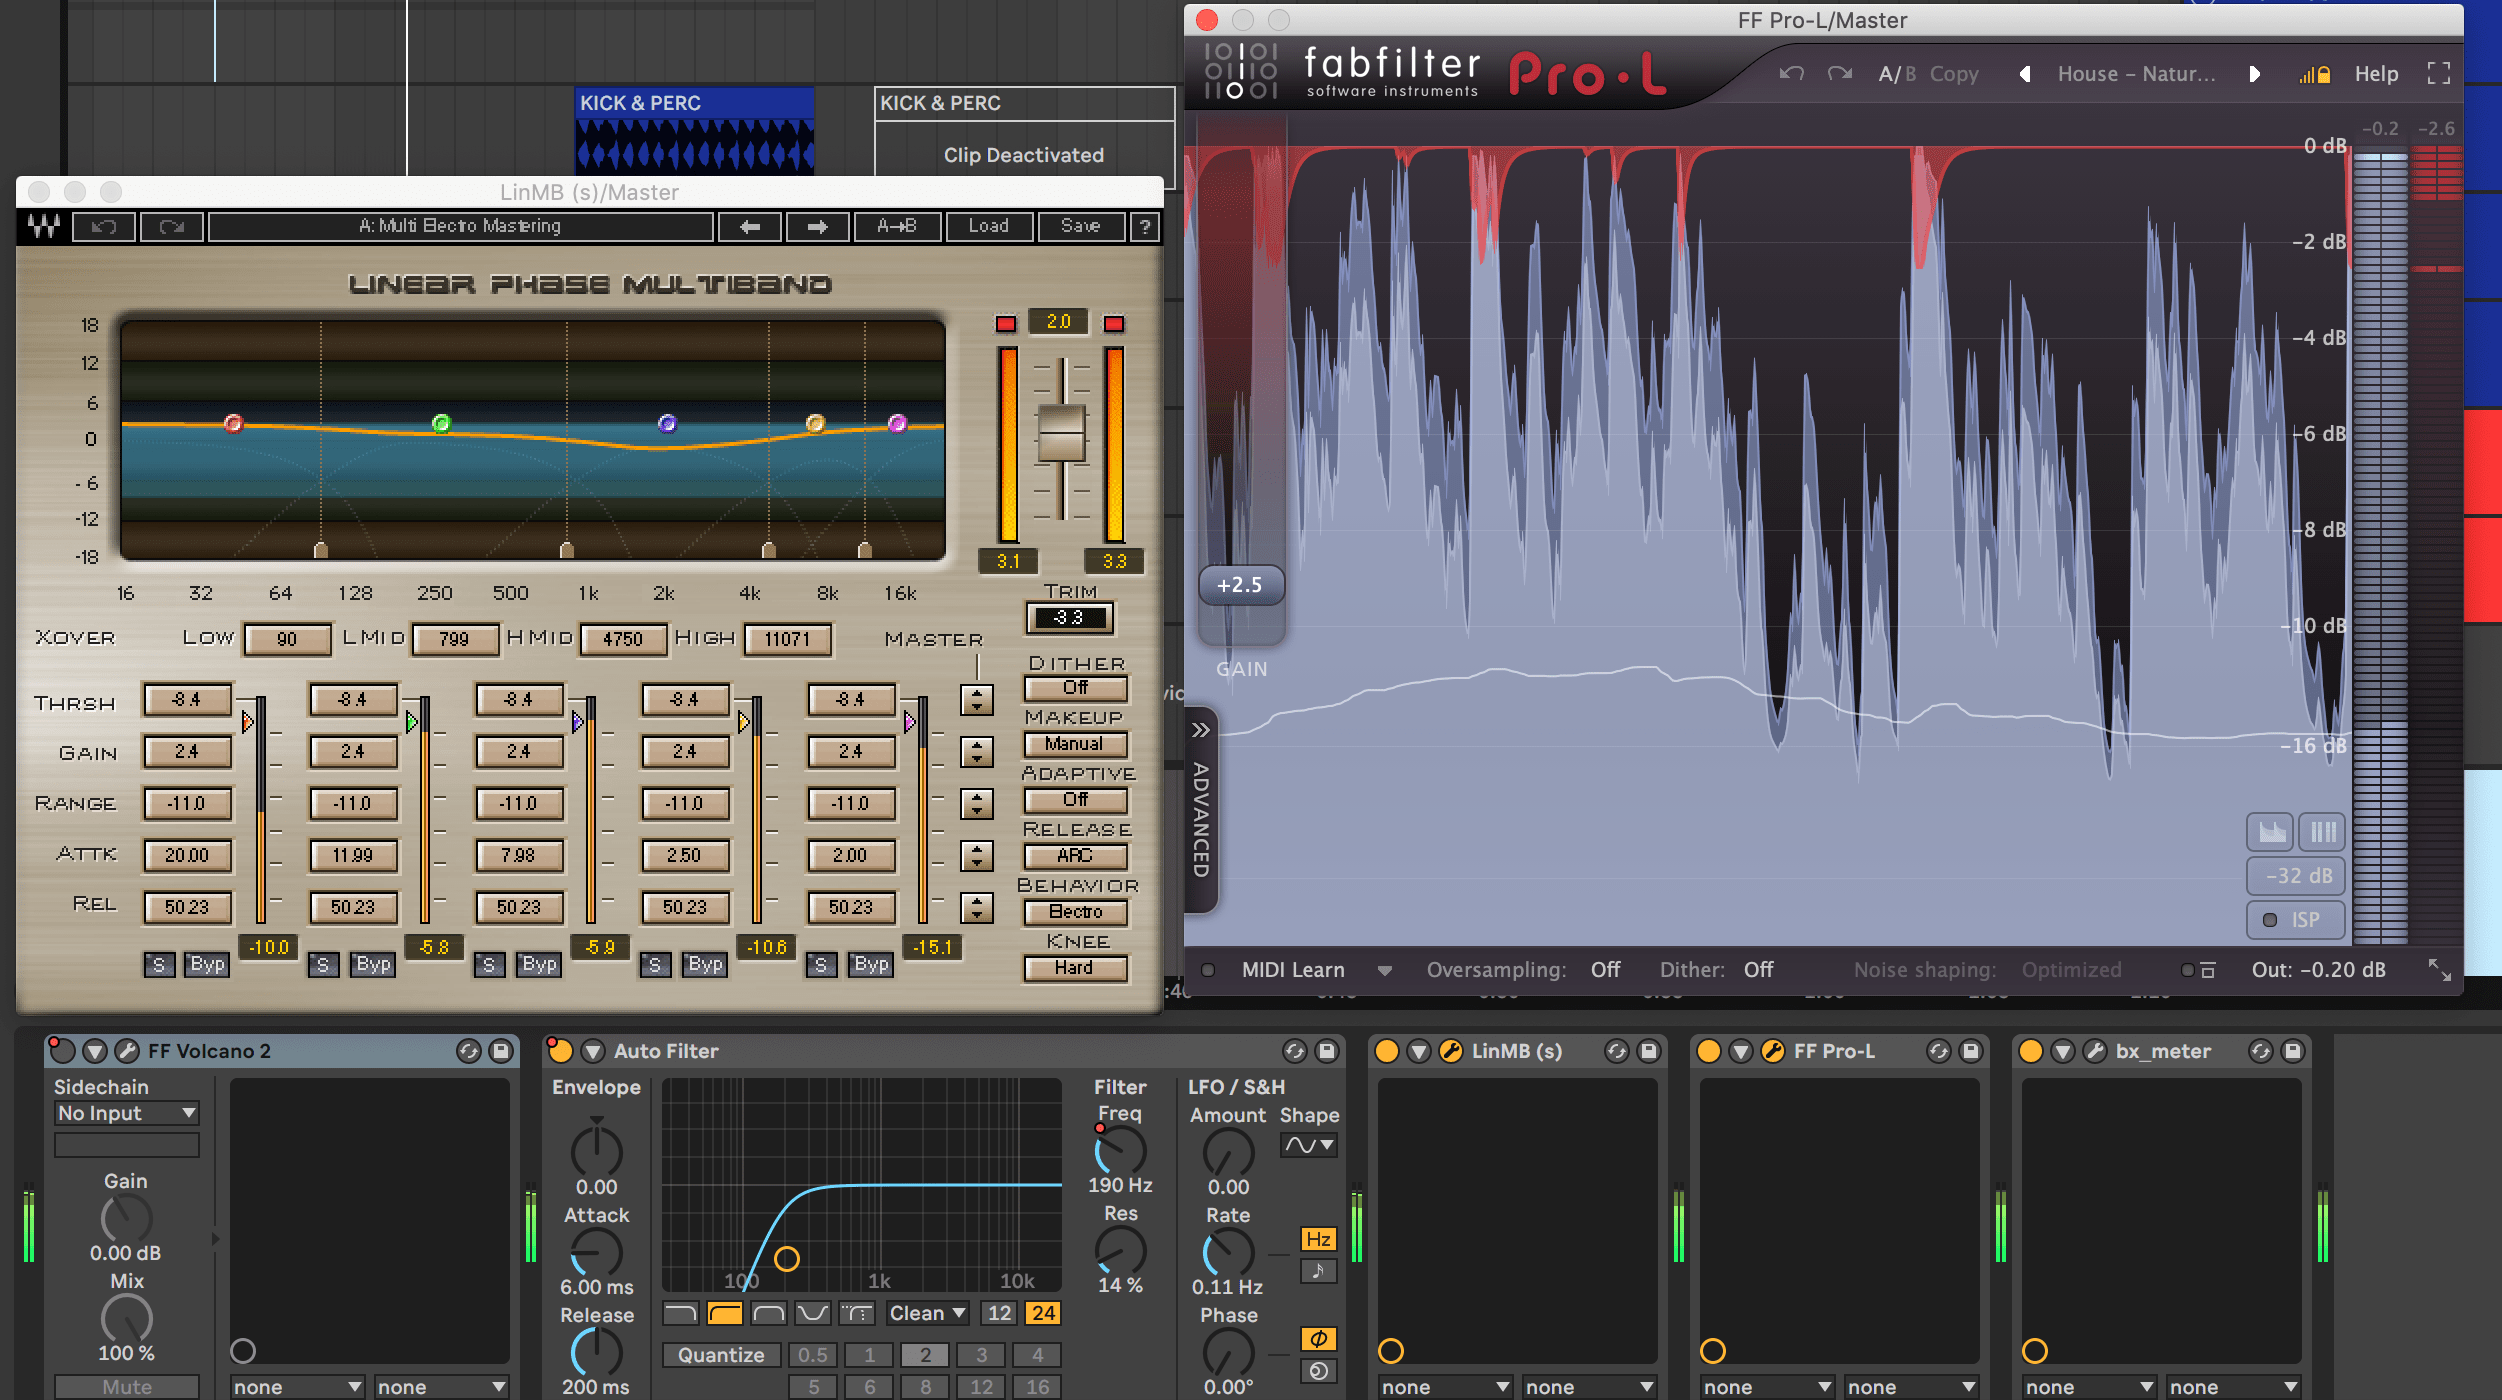
Task: Open Waves logo menu in LinMB
Action: pos(44,227)
